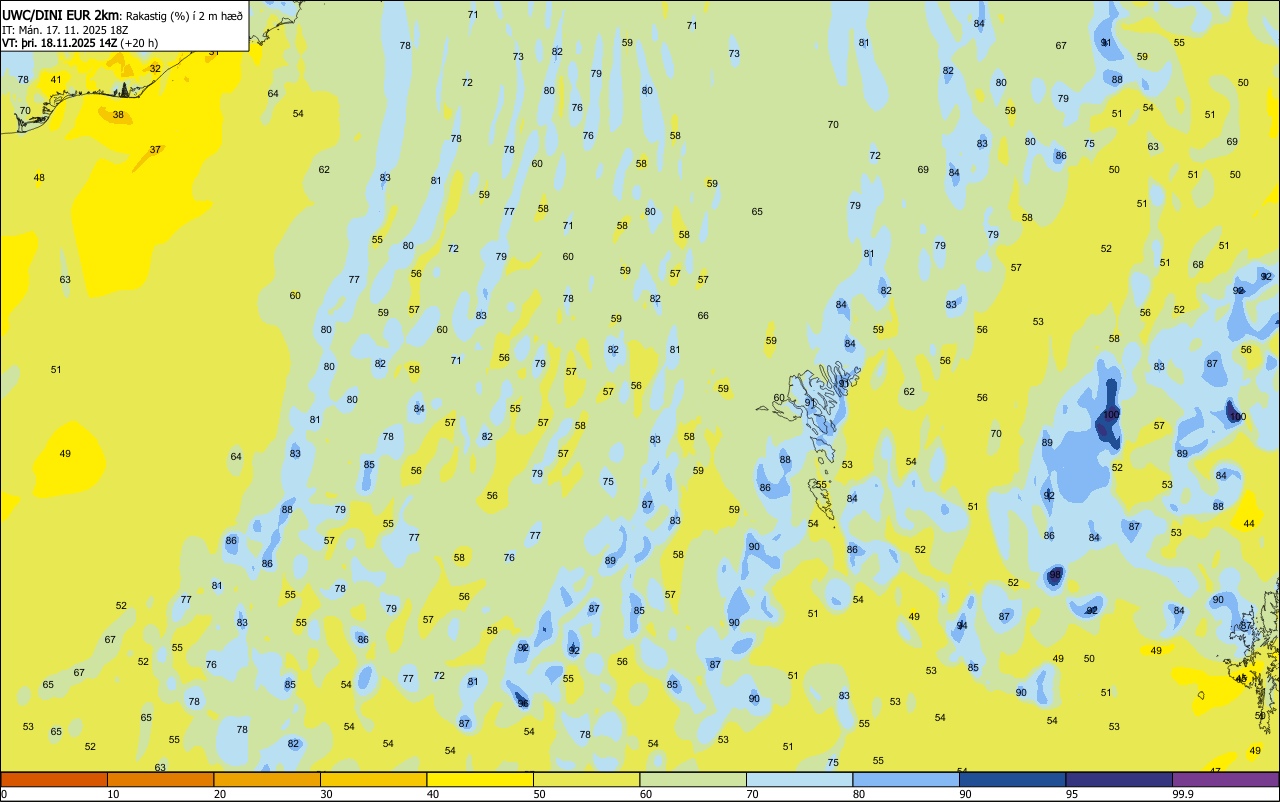Choose the dark blue 90–95 legend swatch
Image resolution: width=1280 pixels, height=802 pixels.
(1012, 779)
